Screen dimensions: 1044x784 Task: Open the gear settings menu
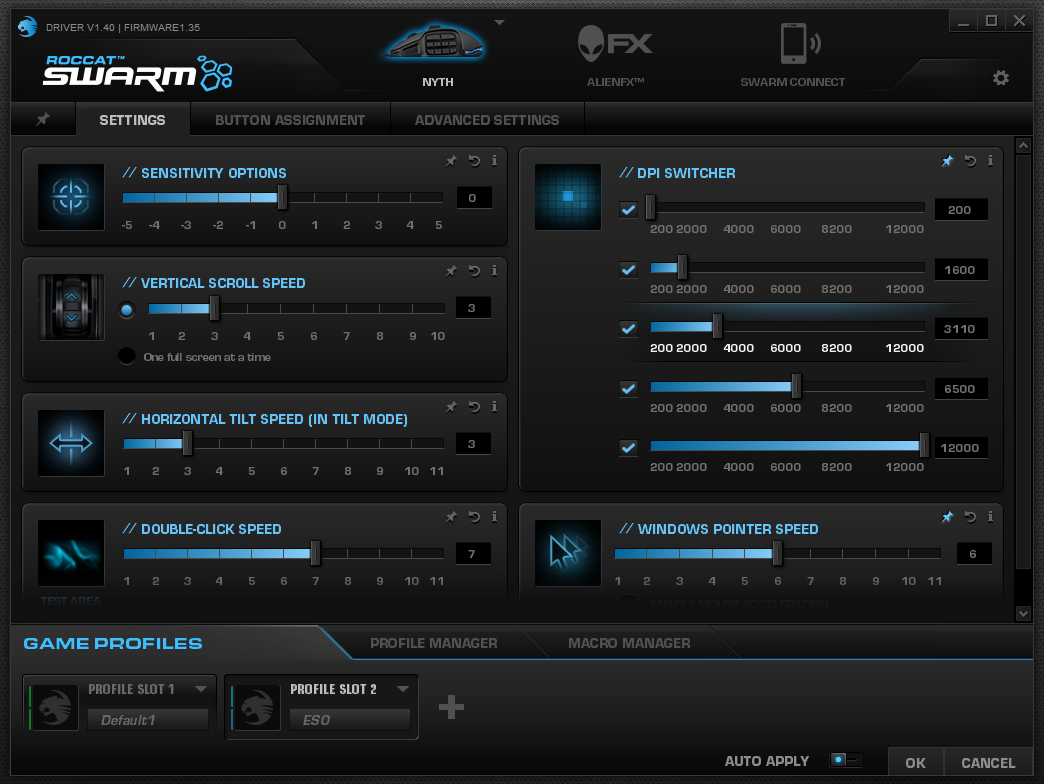1001,78
